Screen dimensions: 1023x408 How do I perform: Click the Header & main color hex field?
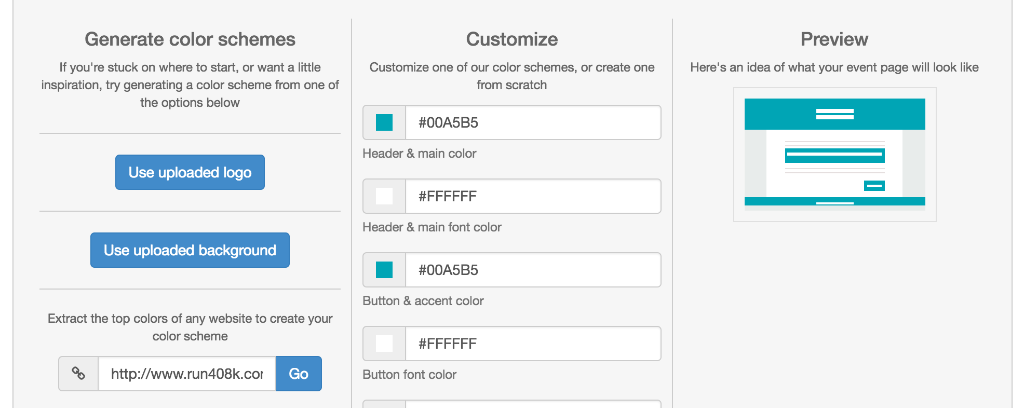532,123
